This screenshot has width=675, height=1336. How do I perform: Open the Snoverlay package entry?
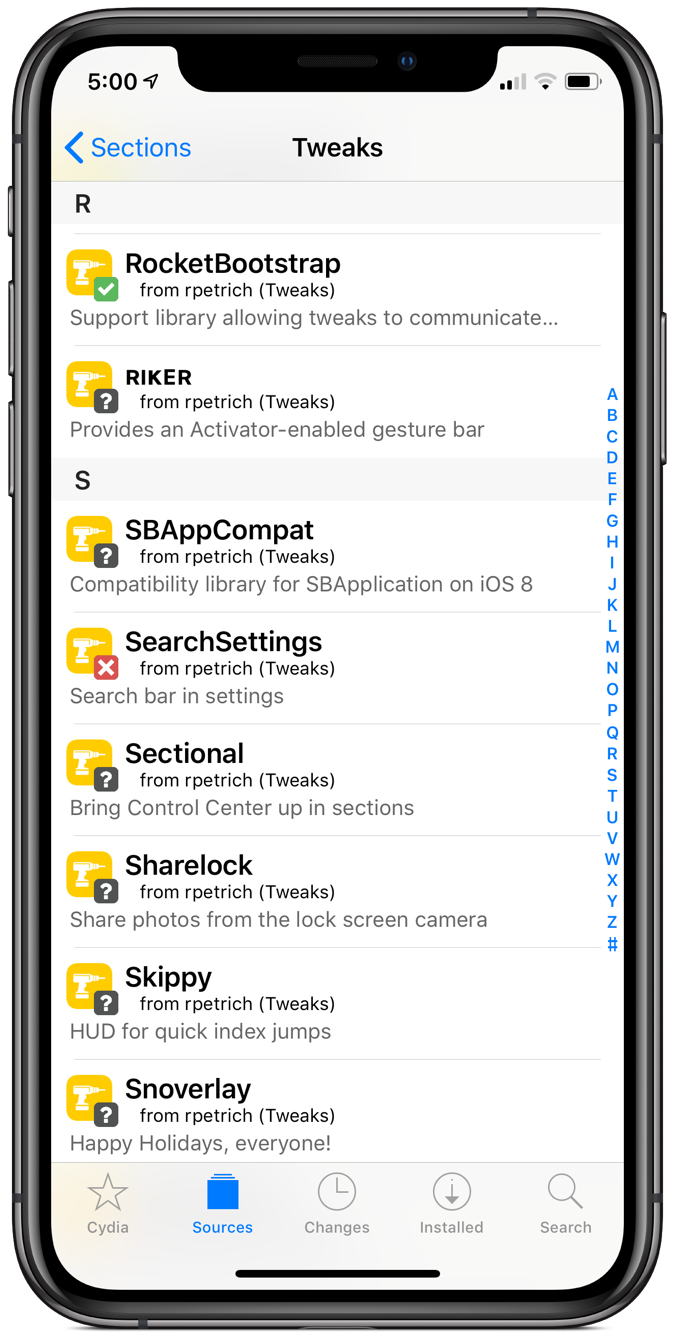[326, 1111]
